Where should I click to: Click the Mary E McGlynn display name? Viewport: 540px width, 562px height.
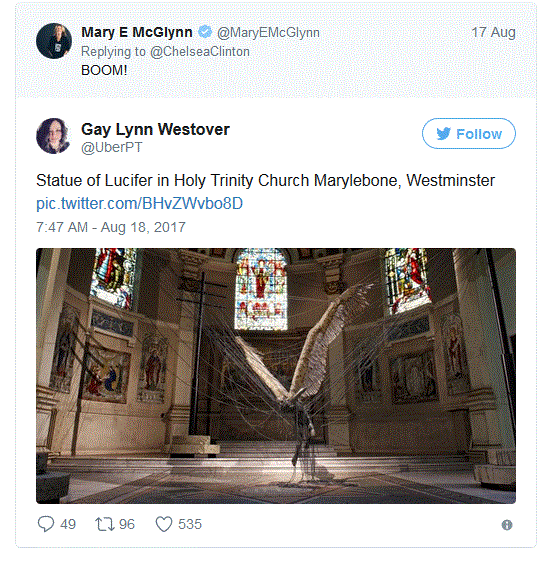click(137, 32)
